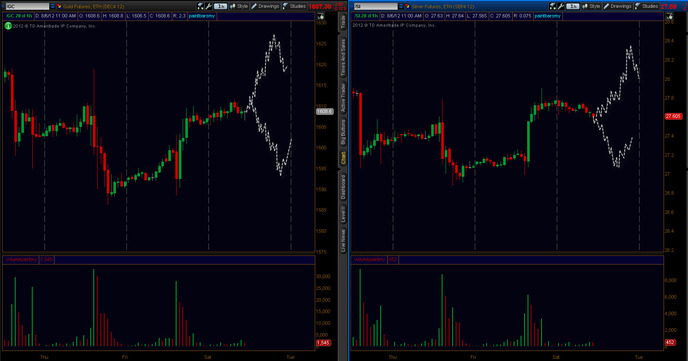Click 1h timeframe button on silver chart
Screen dimensions: 688x361
(573, 6)
